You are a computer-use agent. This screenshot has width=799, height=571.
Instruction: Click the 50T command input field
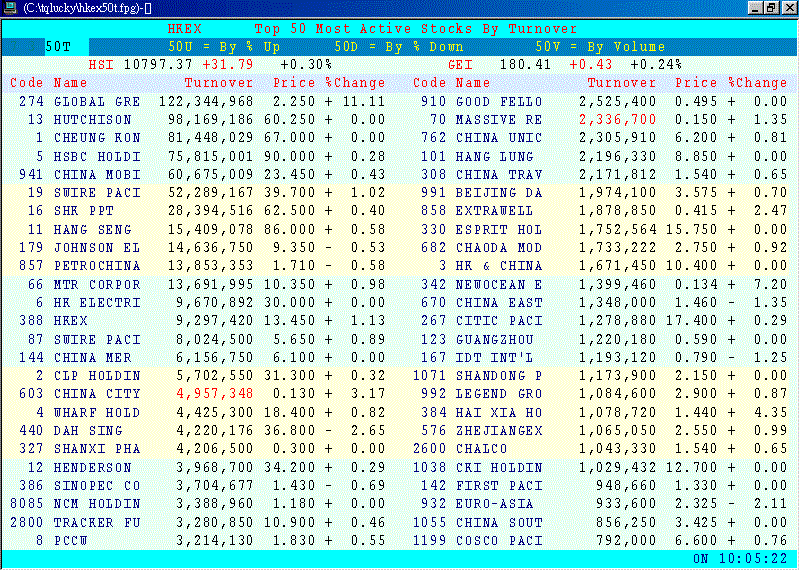coord(66,47)
